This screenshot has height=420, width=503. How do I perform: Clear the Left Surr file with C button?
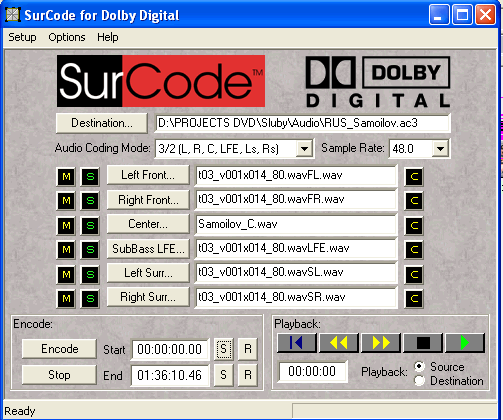[x=414, y=274]
